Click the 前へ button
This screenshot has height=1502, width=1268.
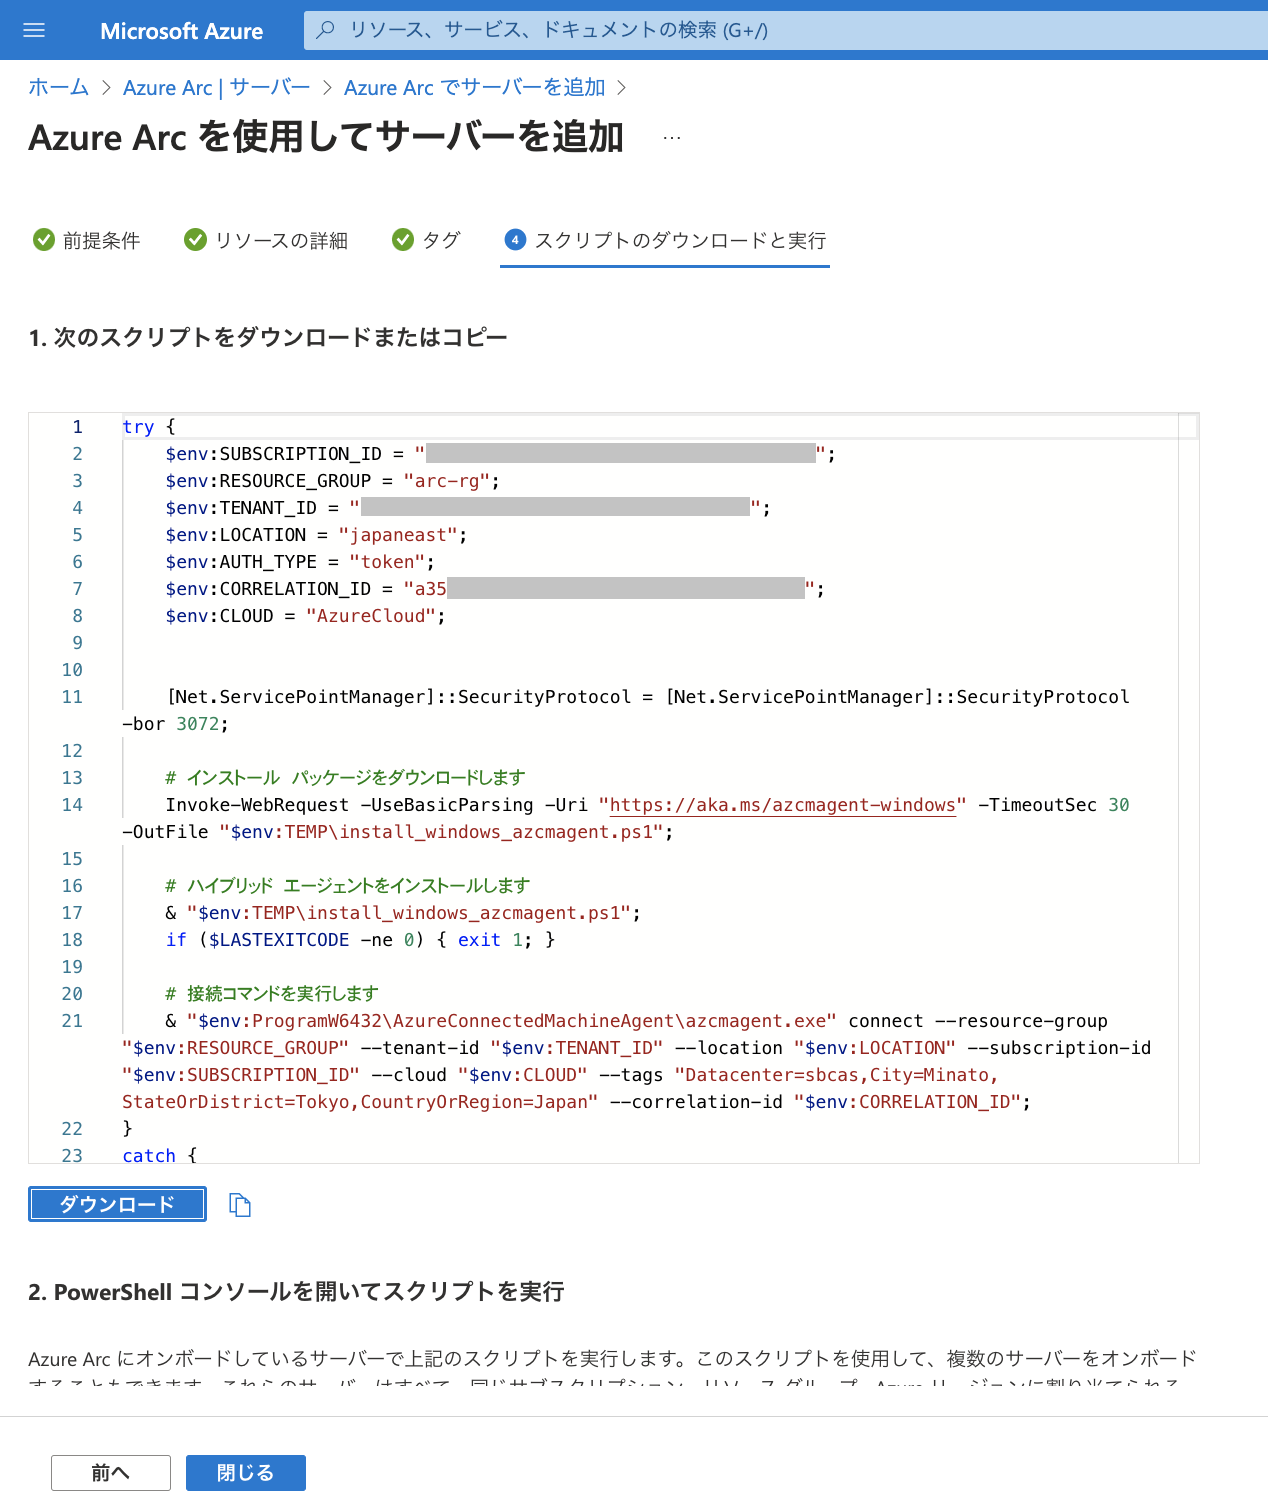[111, 1473]
